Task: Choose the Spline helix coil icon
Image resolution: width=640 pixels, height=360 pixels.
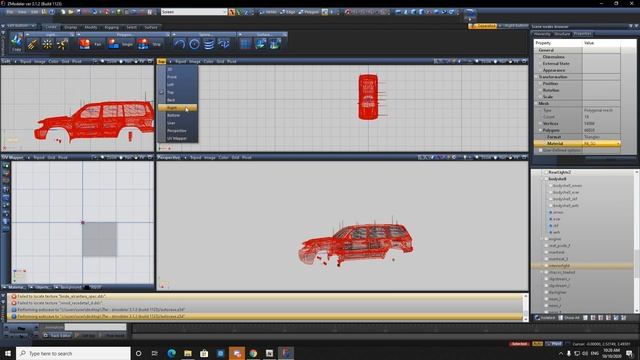Action: point(209,44)
